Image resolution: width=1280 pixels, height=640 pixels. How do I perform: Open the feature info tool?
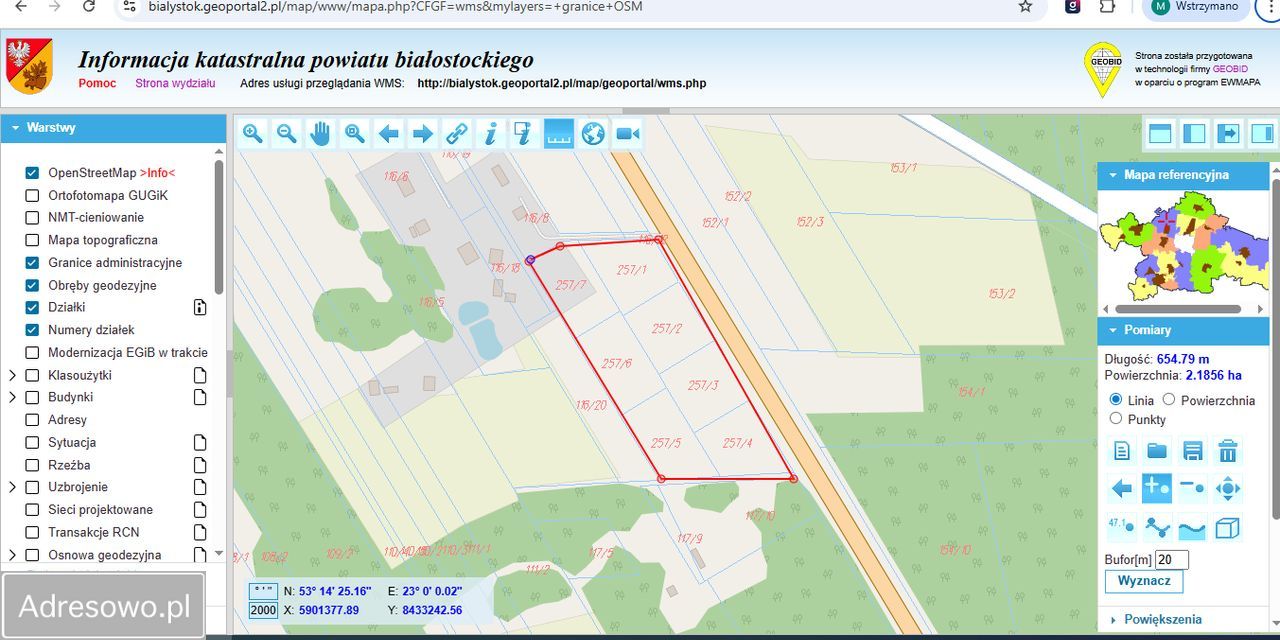click(x=490, y=133)
